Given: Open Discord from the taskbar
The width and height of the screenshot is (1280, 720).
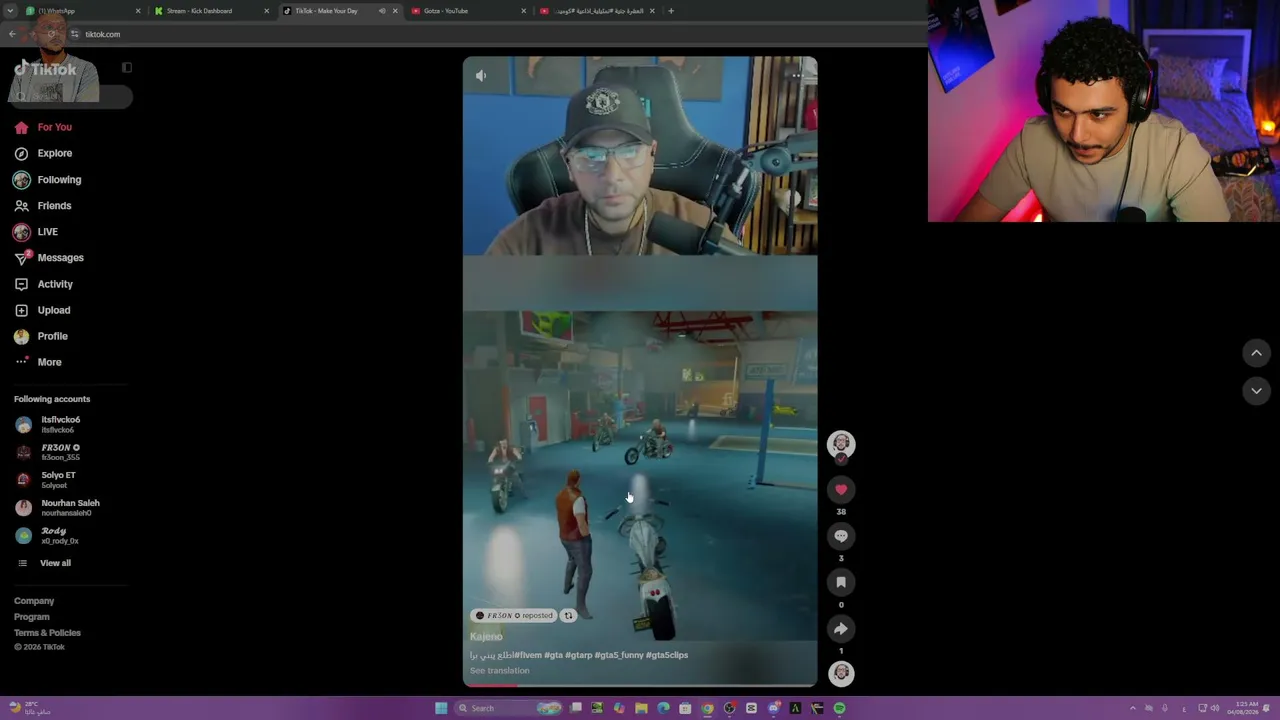Looking at the screenshot, I should point(773,708).
